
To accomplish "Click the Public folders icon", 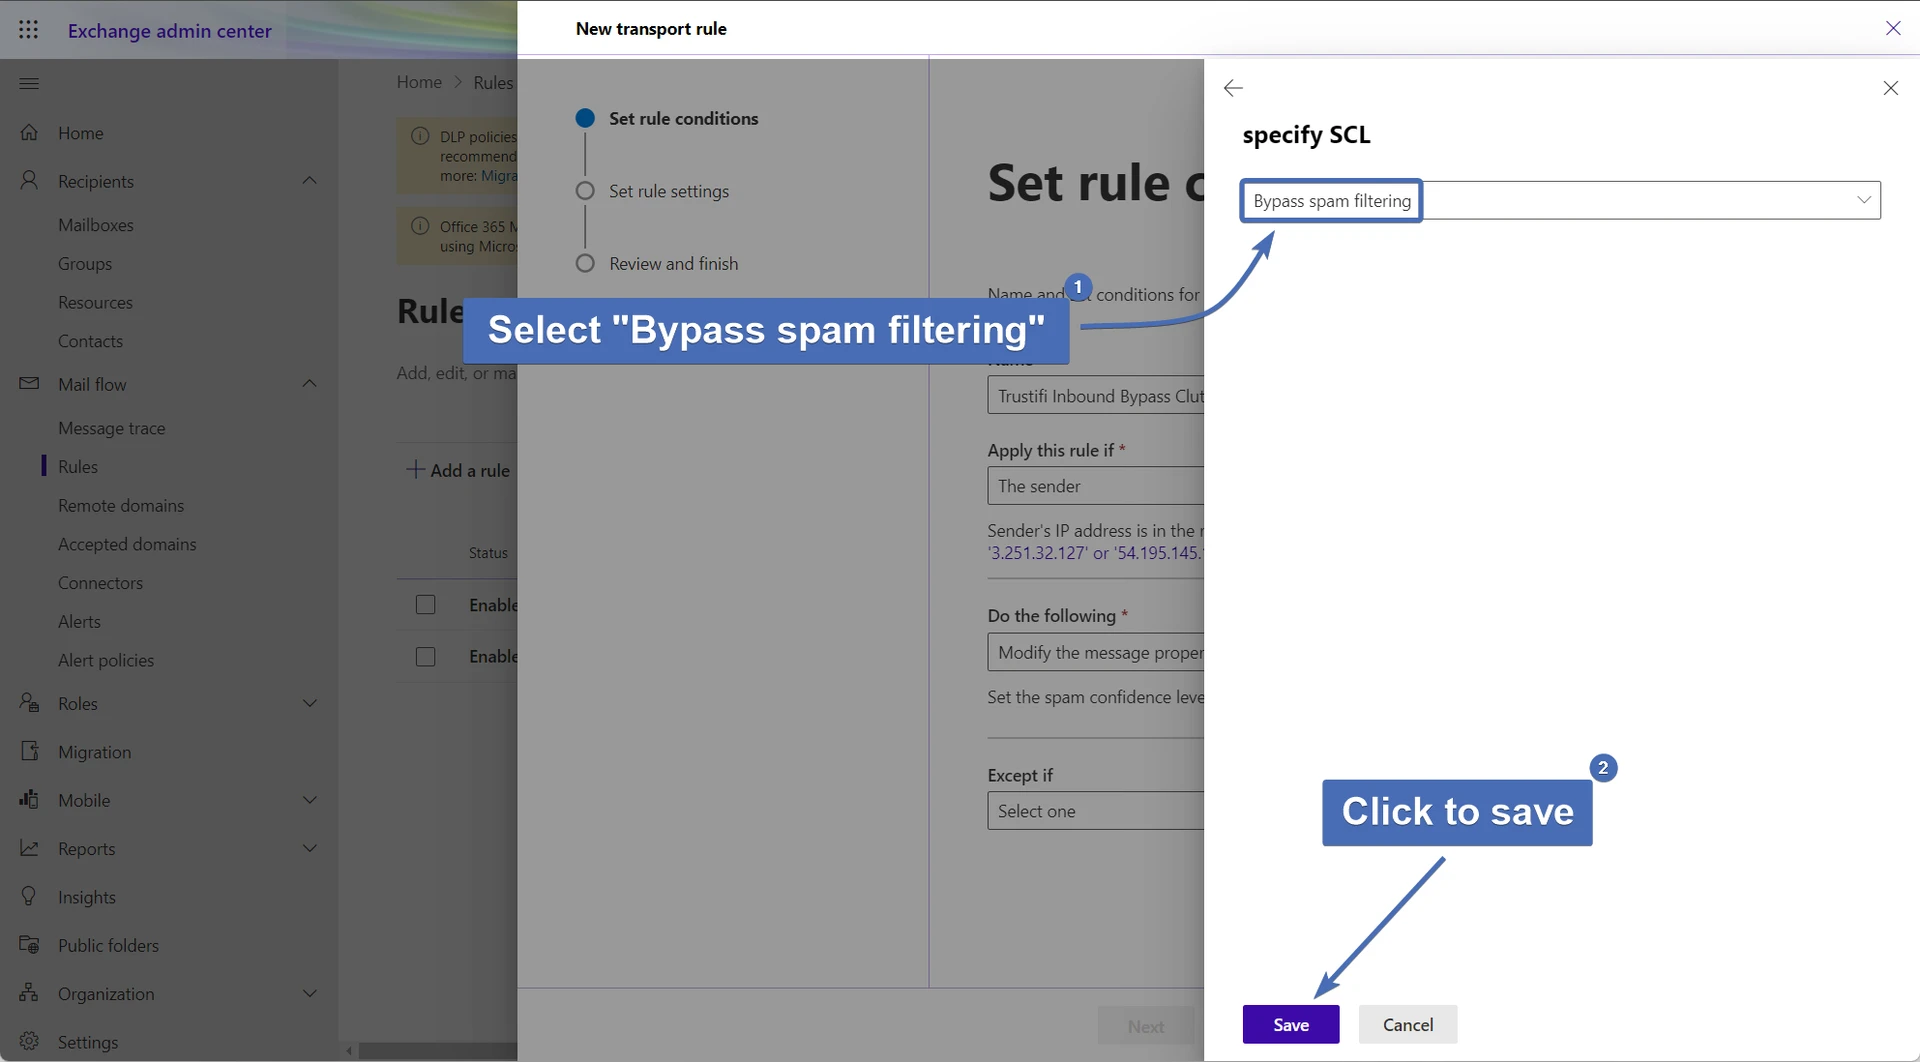I will tap(30, 944).
